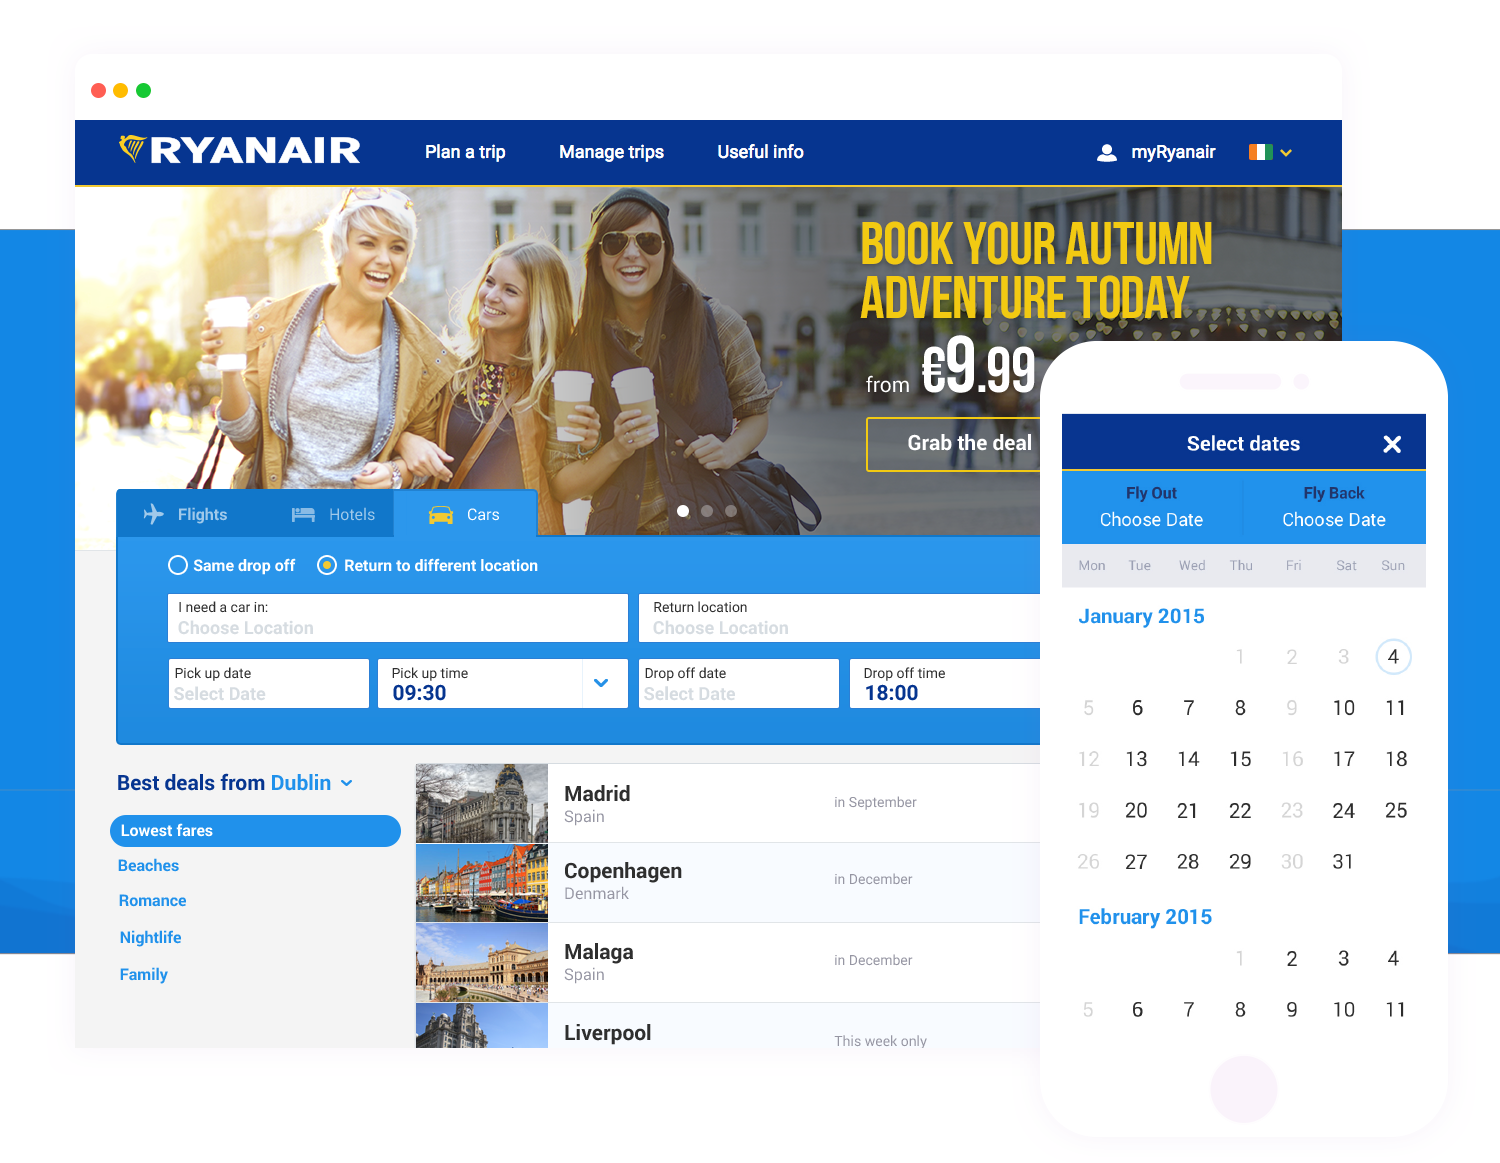Pick January 24 in the calendar
The image size is (1500, 1163).
(1343, 811)
